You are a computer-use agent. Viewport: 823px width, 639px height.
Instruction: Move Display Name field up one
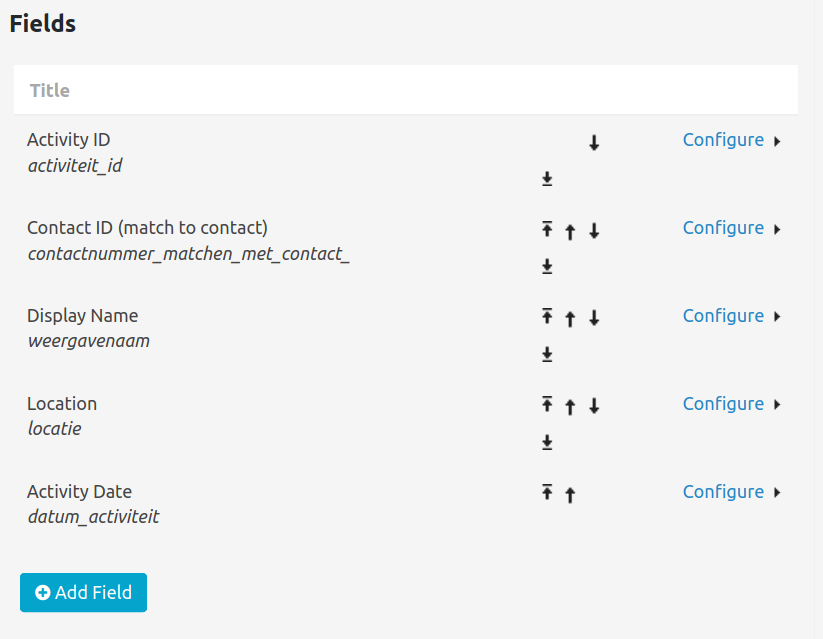click(570, 319)
